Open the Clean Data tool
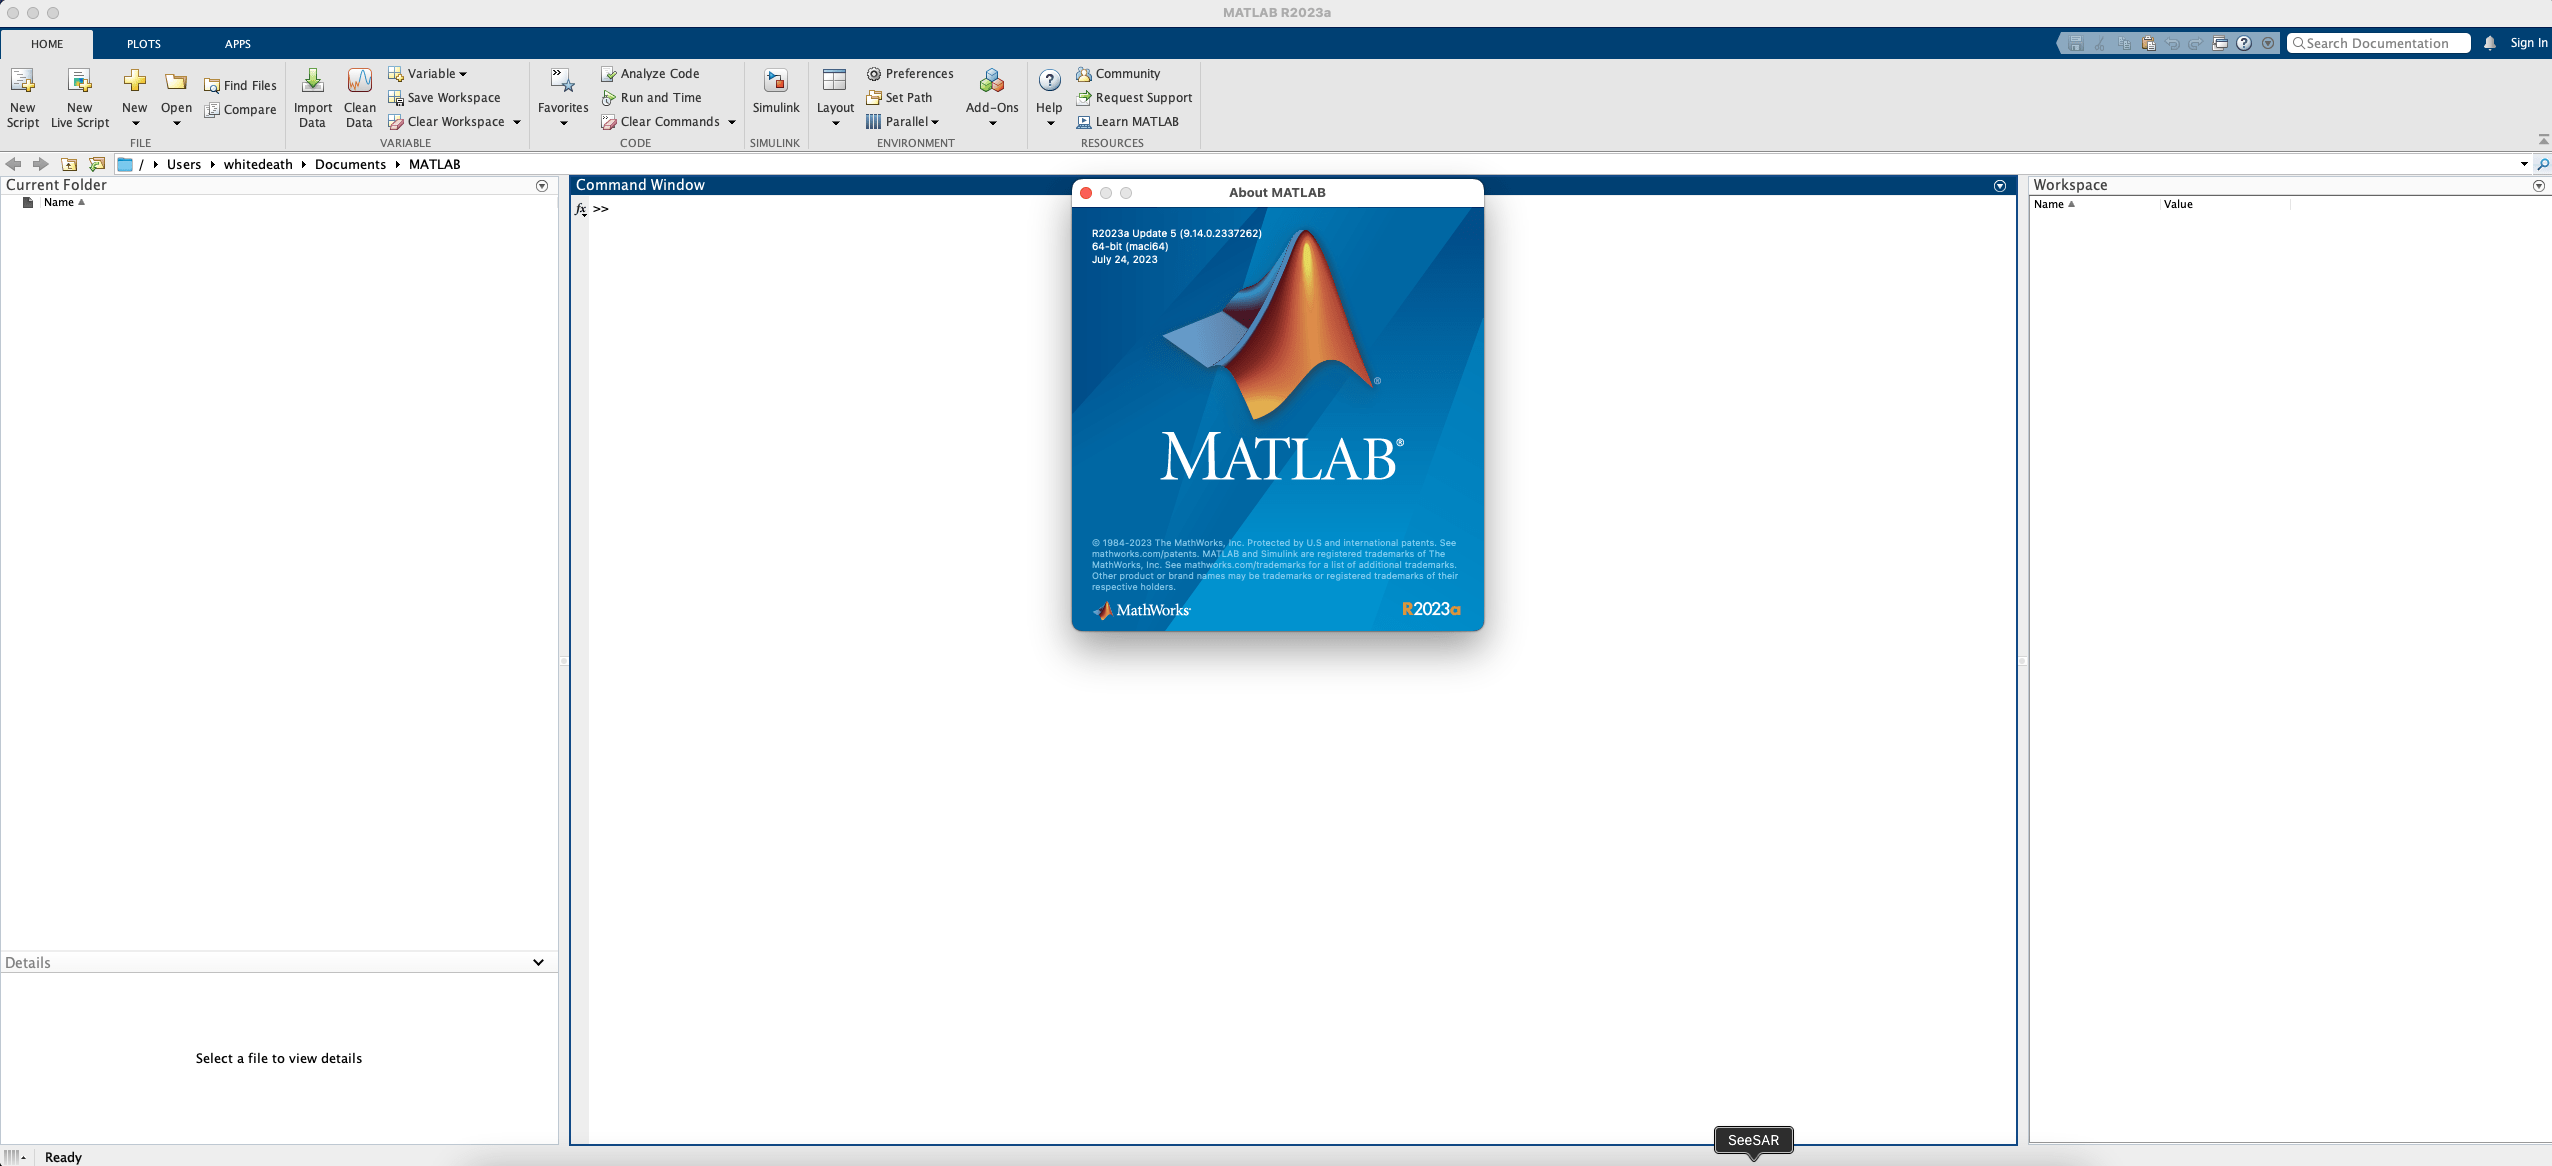The image size is (2552, 1166). 359,97
